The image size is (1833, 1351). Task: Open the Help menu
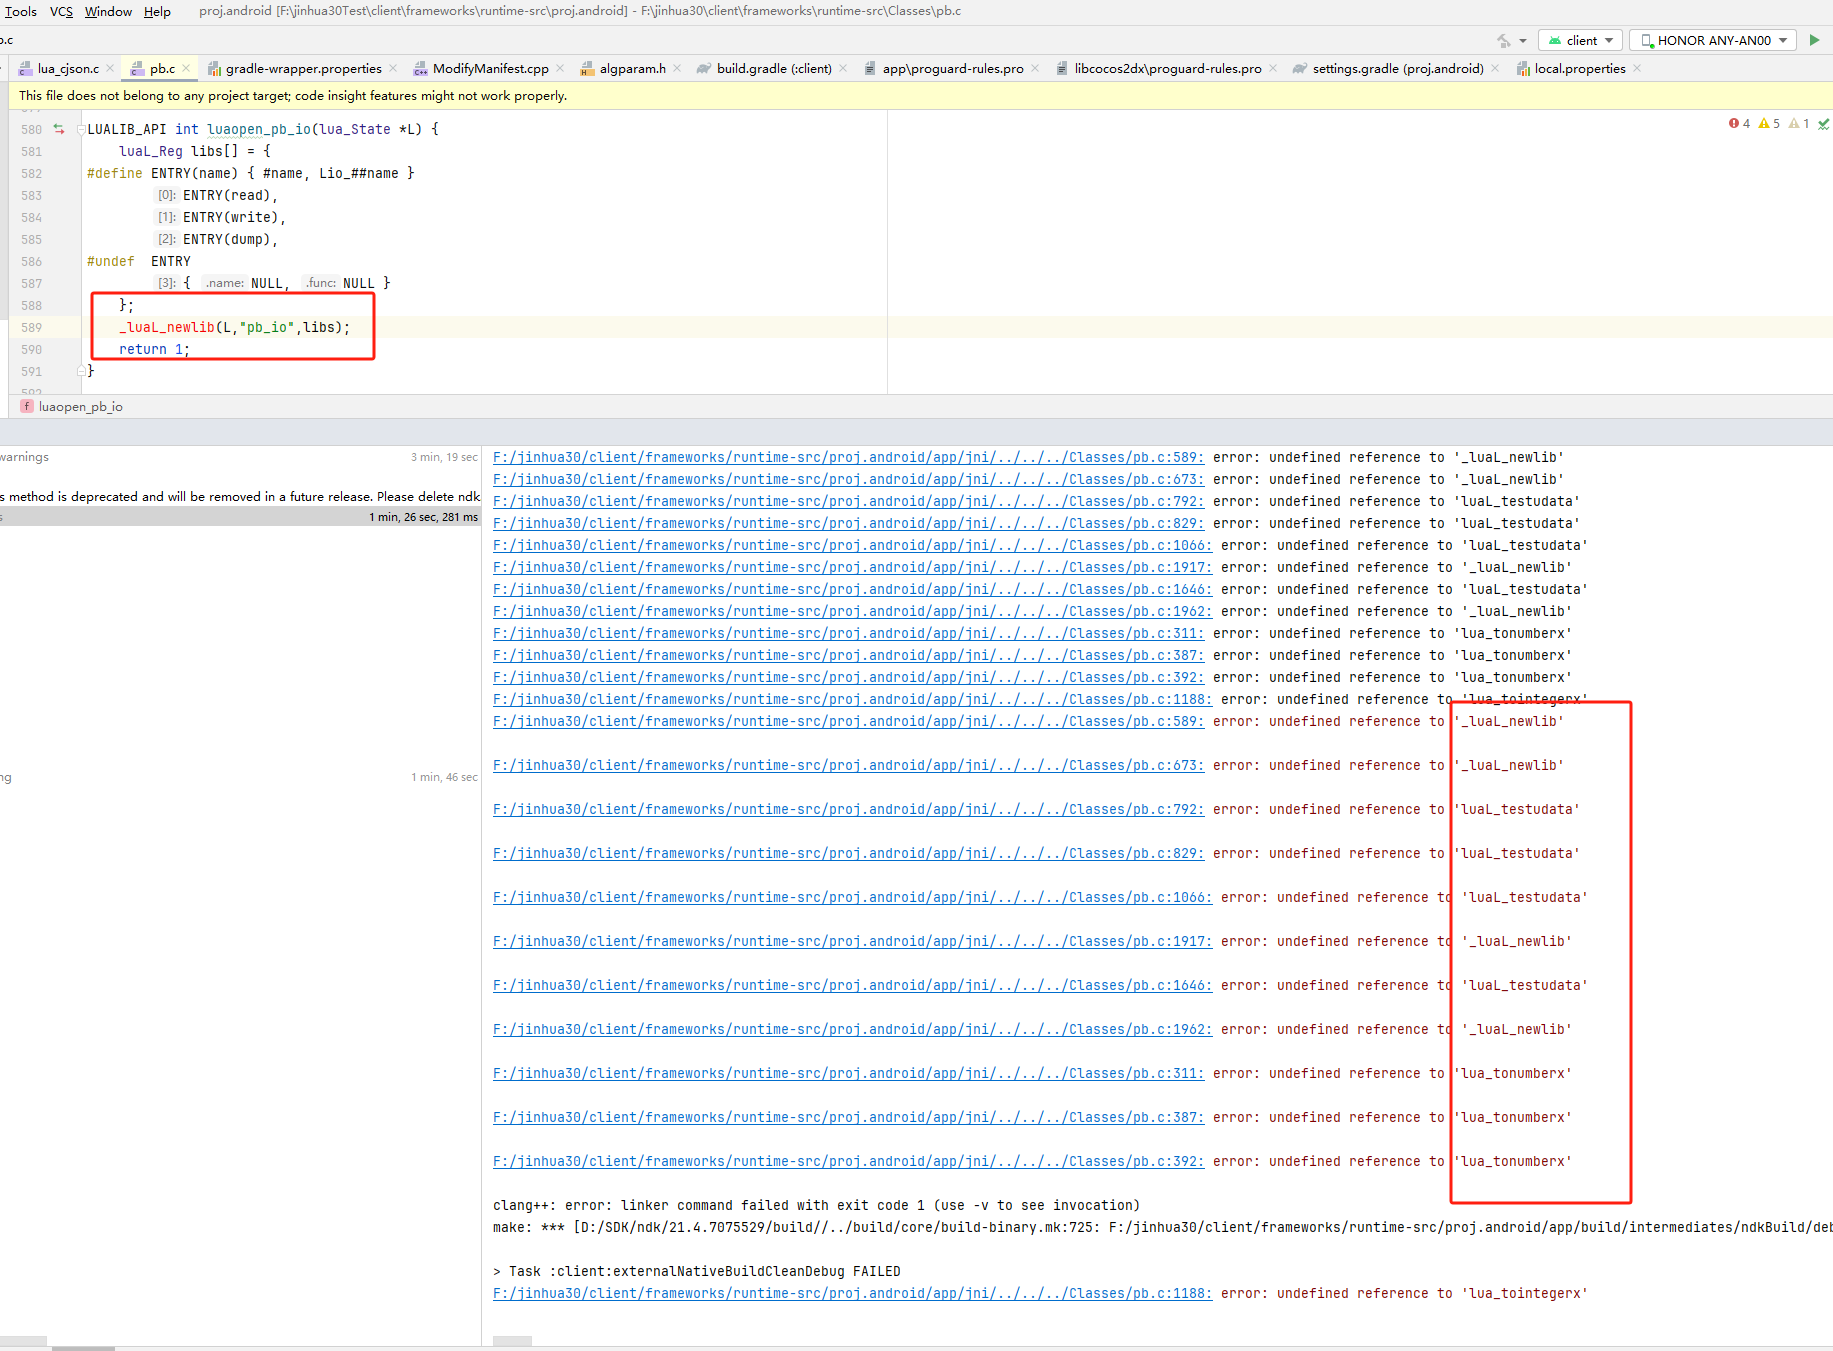157,11
